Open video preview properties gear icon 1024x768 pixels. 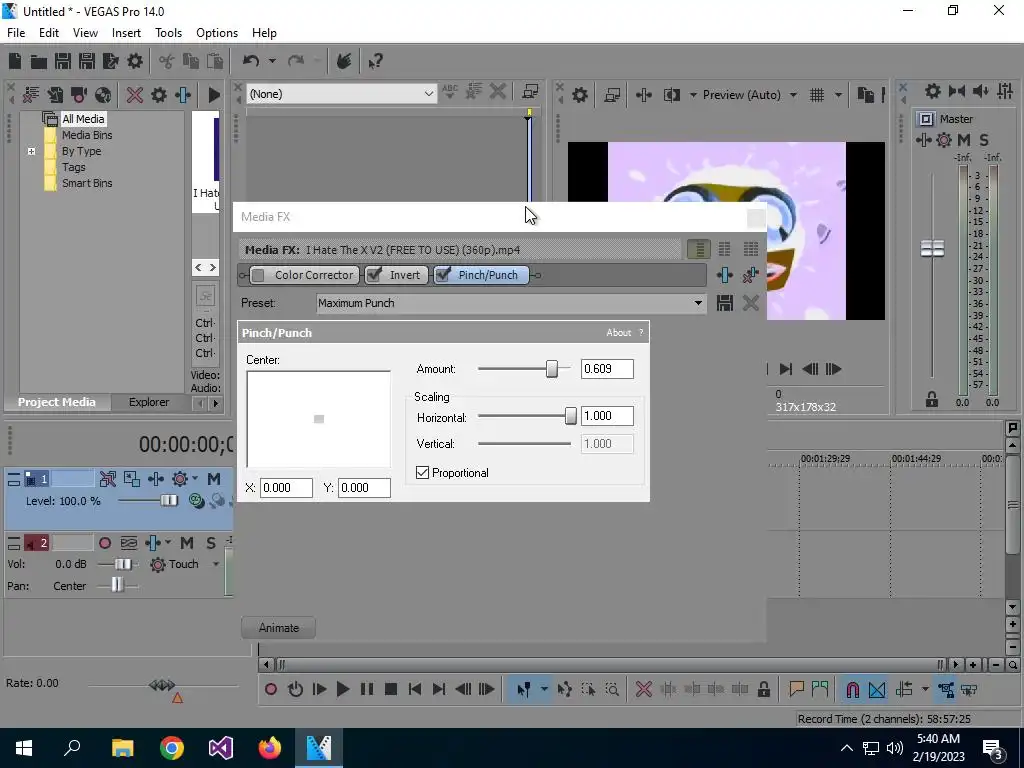[580, 95]
